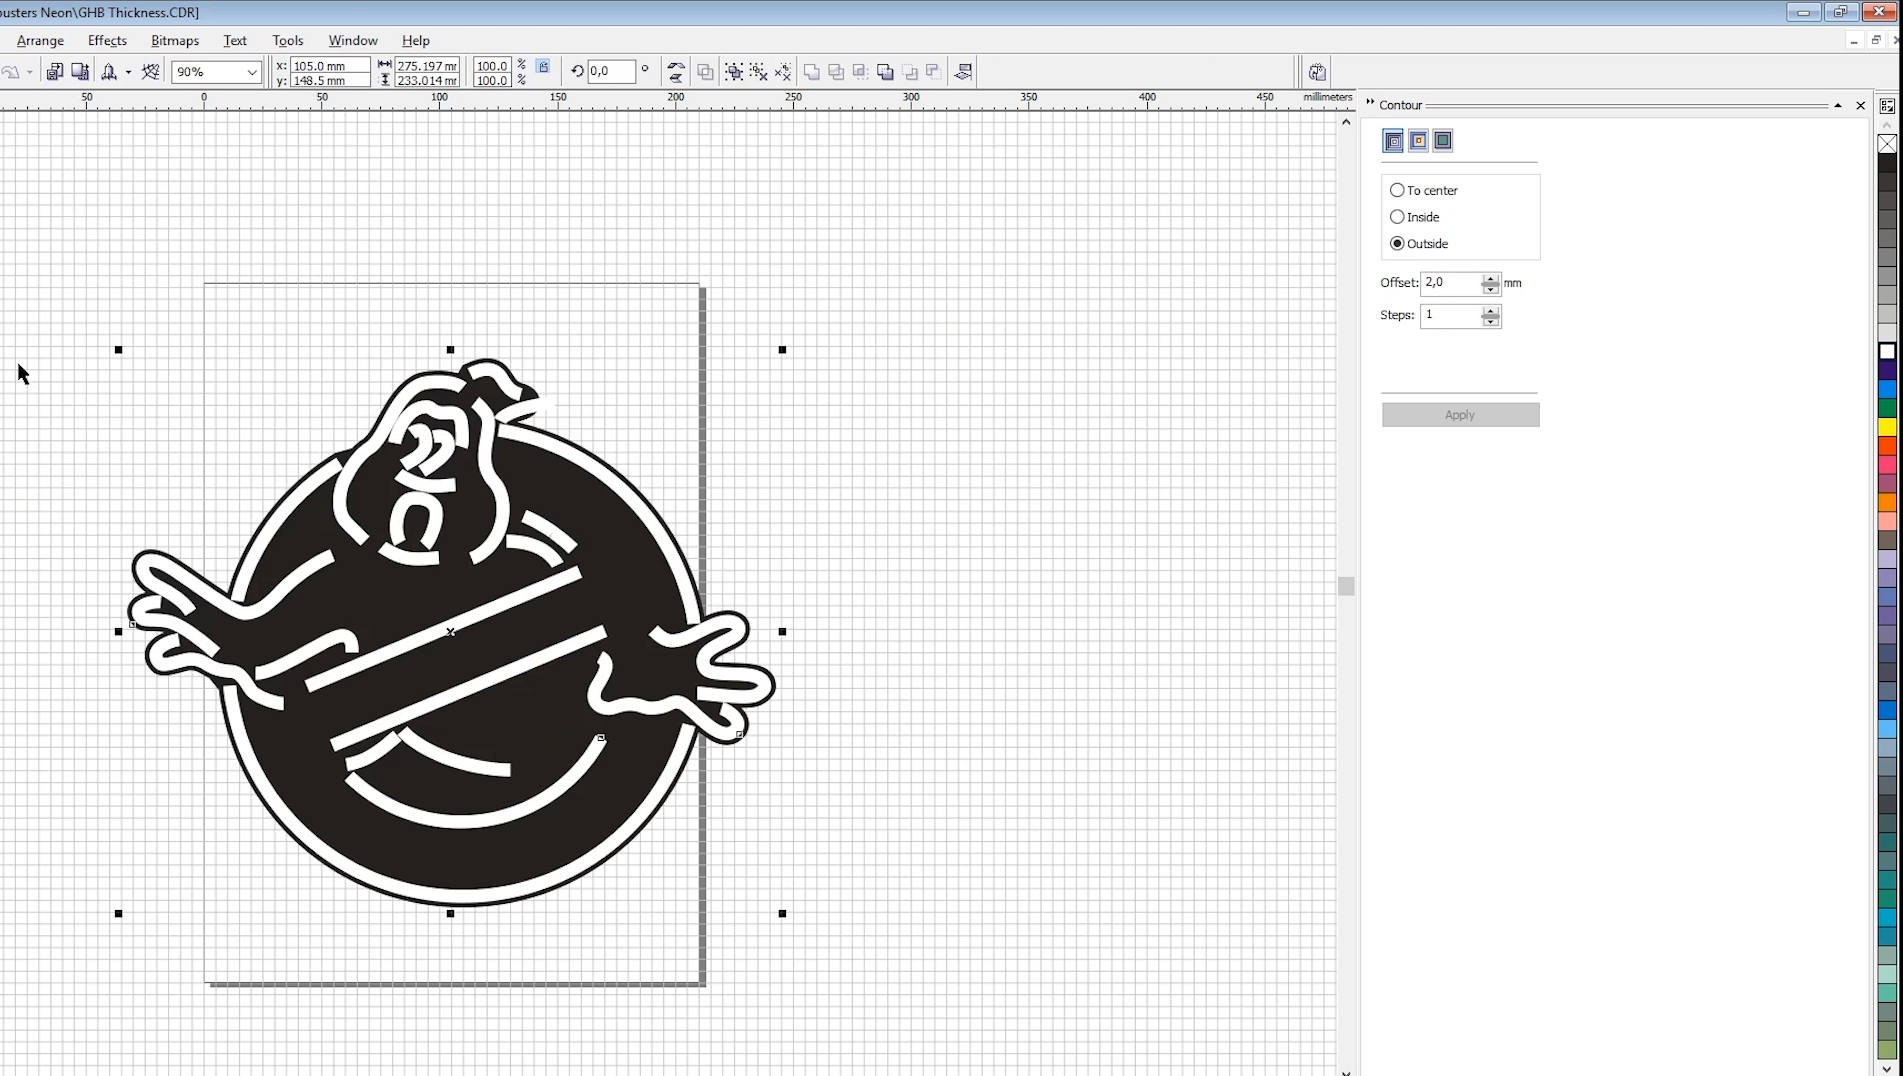Toggle the lock ratio button

coord(543,67)
